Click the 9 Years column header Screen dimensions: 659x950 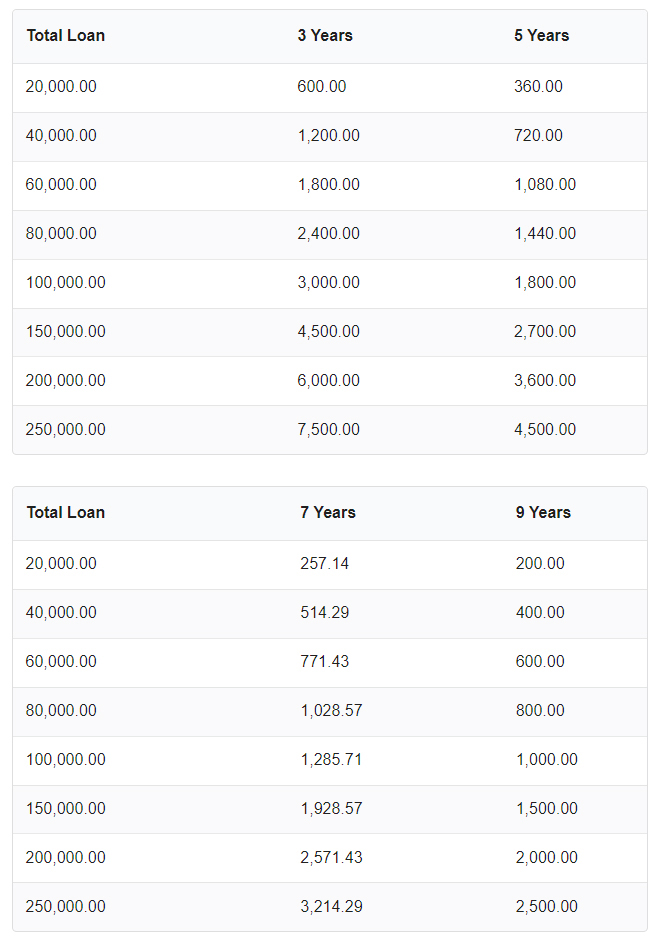click(x=543, y=512)
